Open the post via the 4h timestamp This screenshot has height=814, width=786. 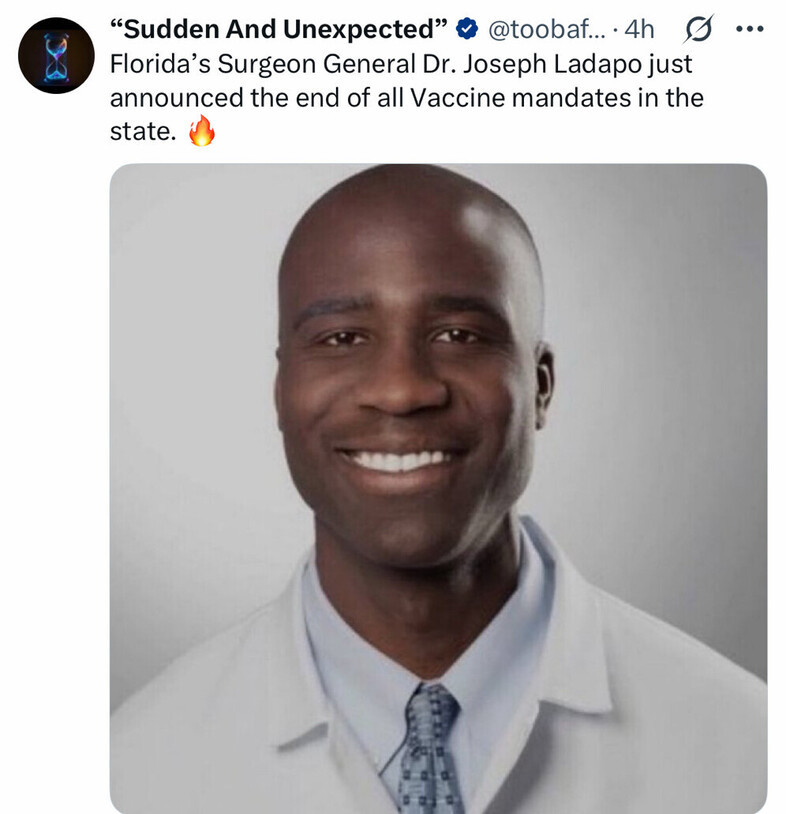tap(639, 29)
